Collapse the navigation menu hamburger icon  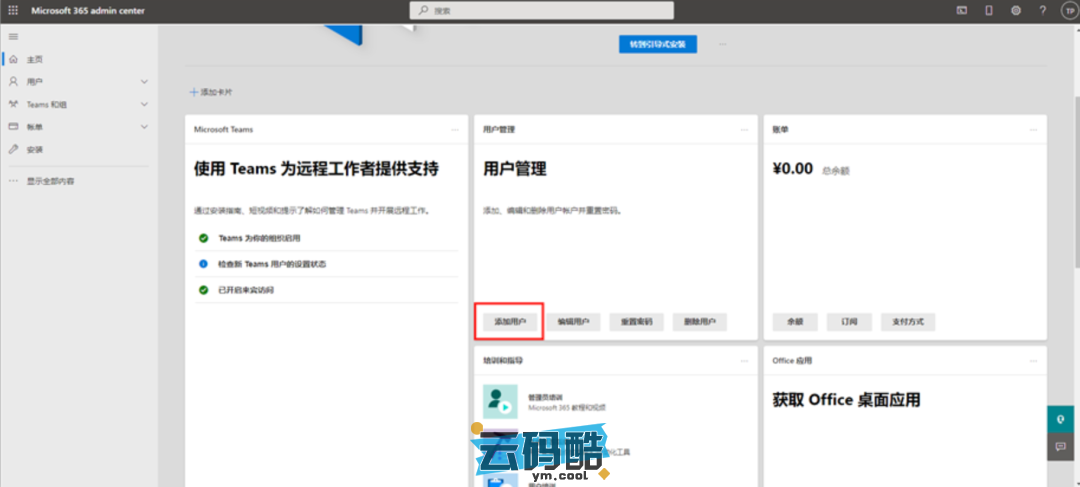click(13, 36)
